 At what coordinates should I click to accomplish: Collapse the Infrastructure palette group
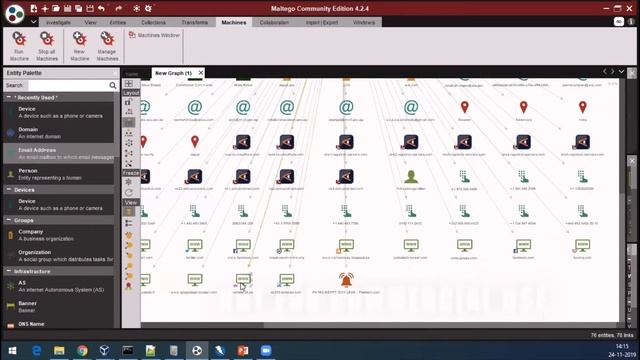click(9, 271)
